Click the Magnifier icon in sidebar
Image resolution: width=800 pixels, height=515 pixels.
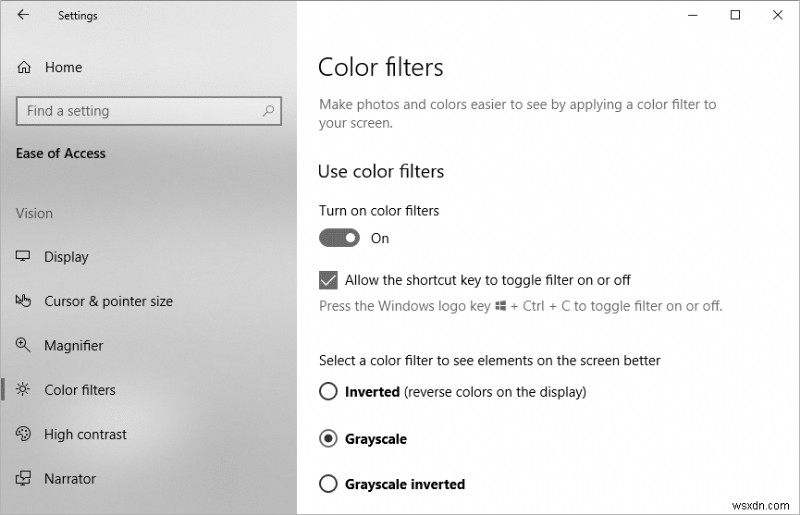pyautogui.click(x=24, y=345)
